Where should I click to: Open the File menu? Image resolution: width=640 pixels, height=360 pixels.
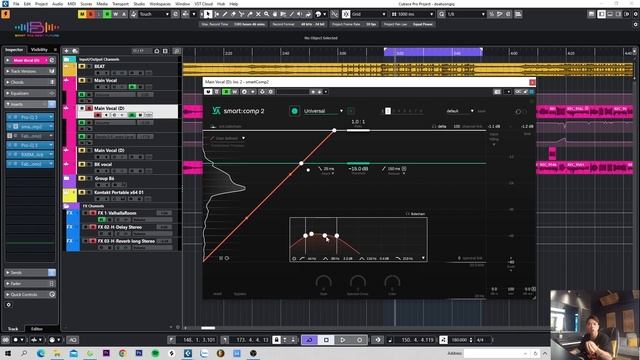[16, 4]
